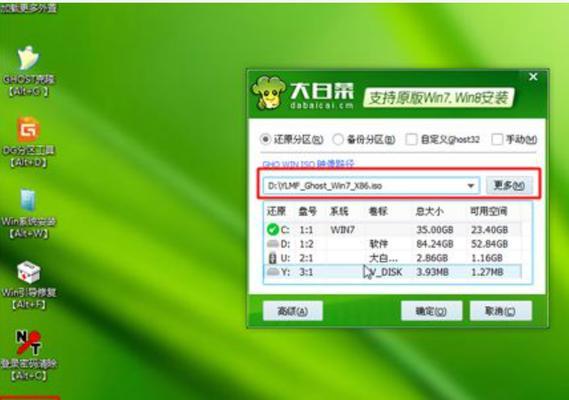The width and height of the screenshot is (569, 400).
Task: Click the YLMF_Ghost_Win7_X86.iso path field
Action: (371, 186)
